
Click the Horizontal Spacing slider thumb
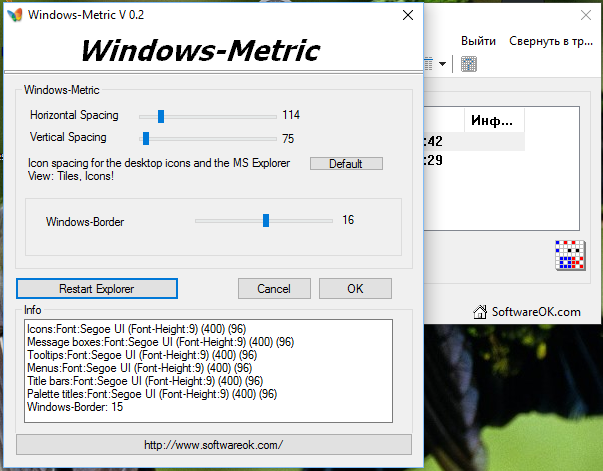click(161, 116)
